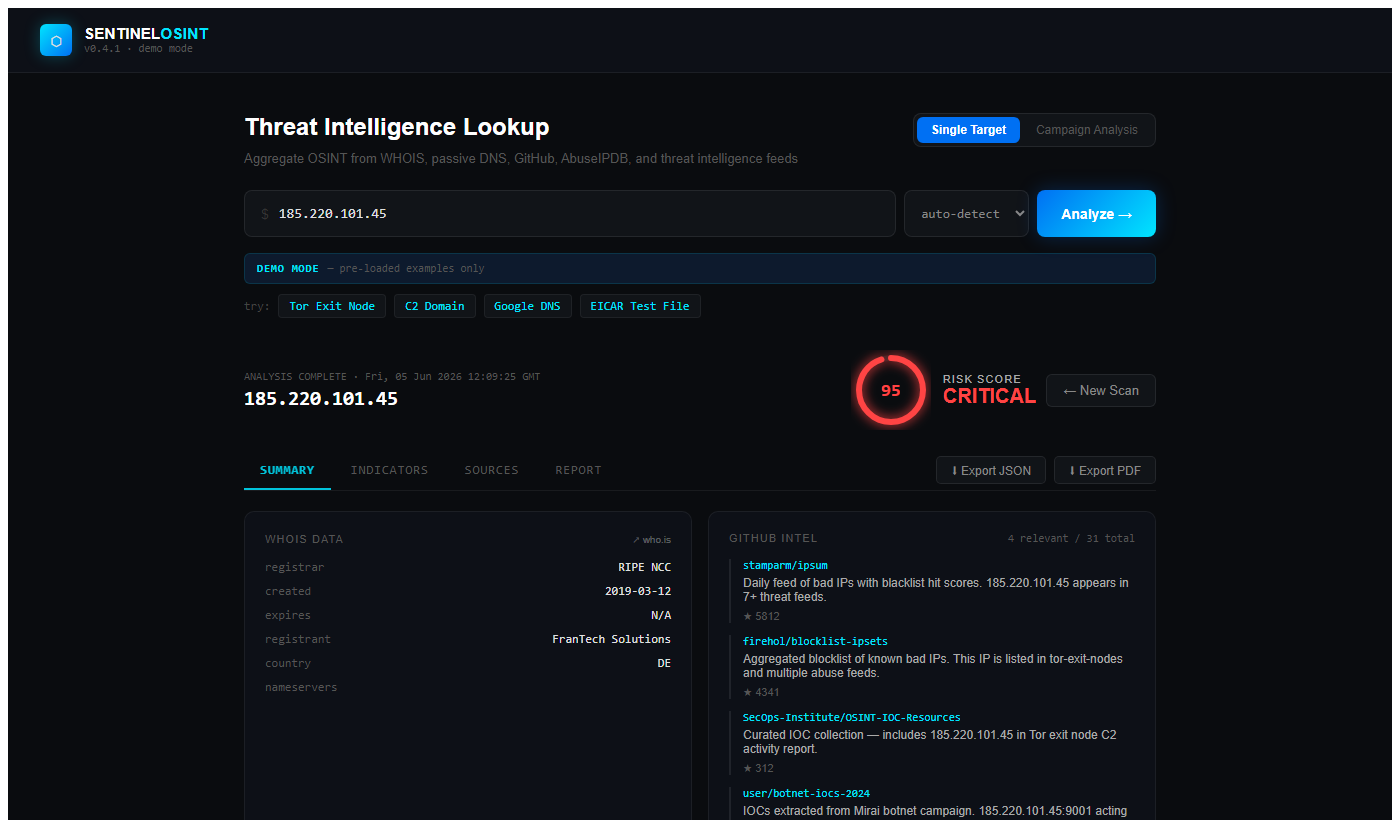This screenshot has height=820, width=1400.
Task: Select the created date 2019-03-12
Action: click(x=638, y=591)
